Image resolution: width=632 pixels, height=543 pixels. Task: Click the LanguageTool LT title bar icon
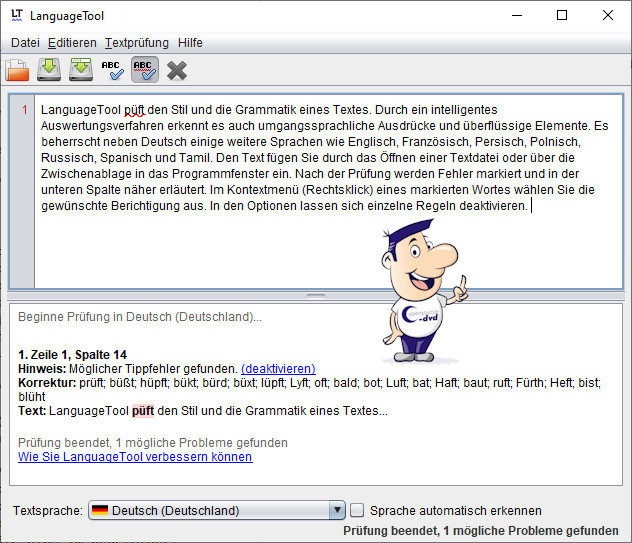click(x=17, y=16)
